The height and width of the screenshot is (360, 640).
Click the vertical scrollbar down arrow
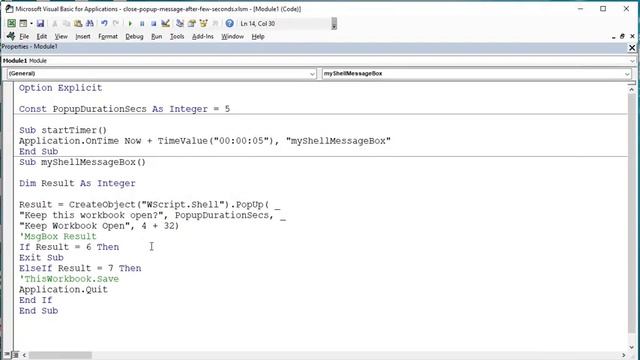[632, 347]
